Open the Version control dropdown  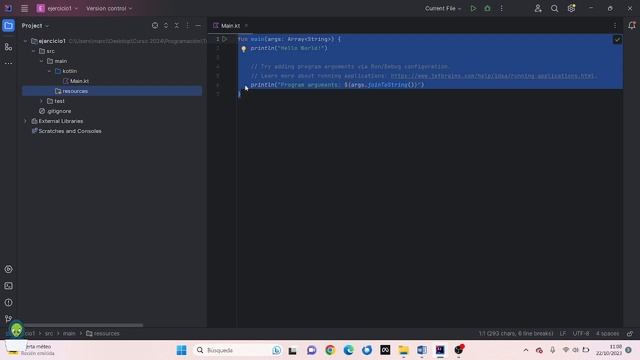tap(109, 8)
